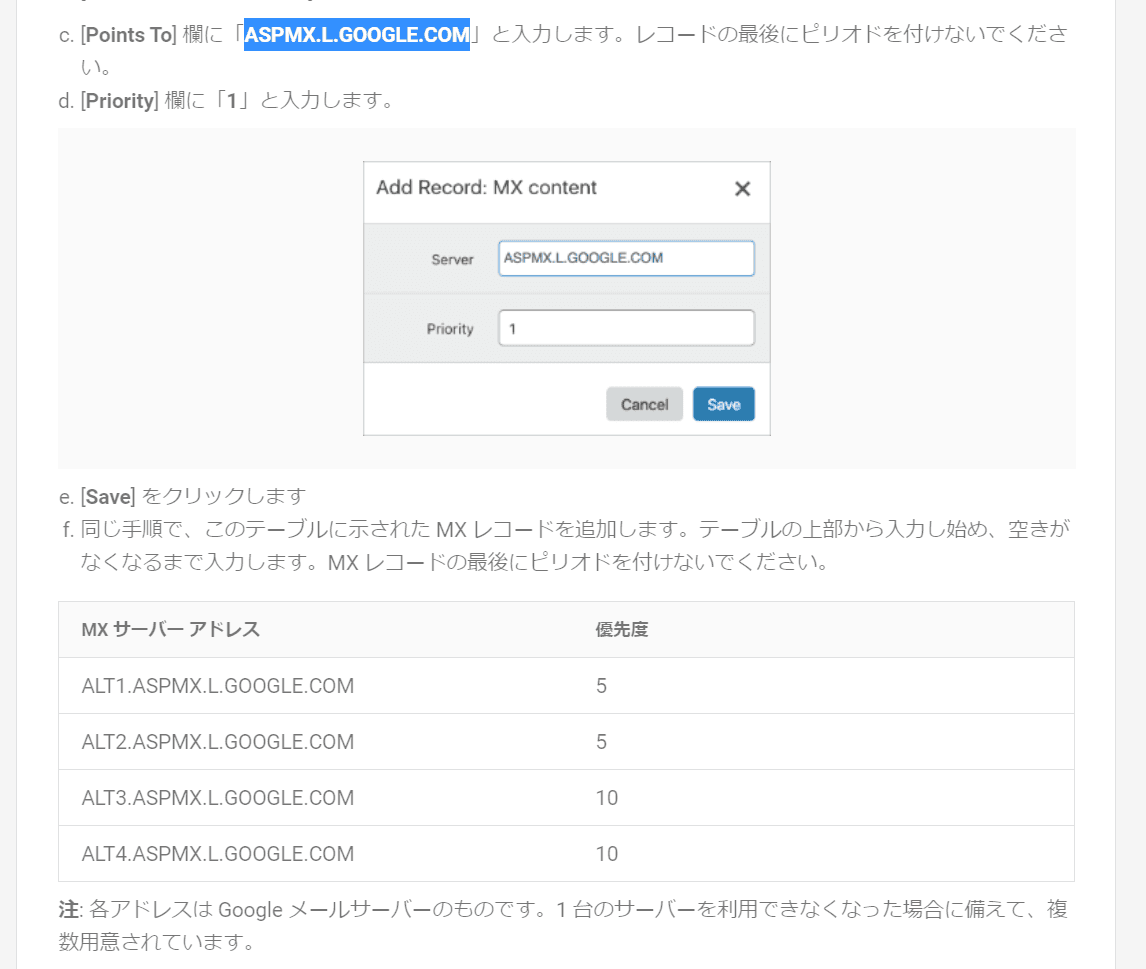Image resolution: width=1146 pixels, height=969 pixels.
Task: Click priority value 10 in ALT3 row
Action: [x=606, y=798]
